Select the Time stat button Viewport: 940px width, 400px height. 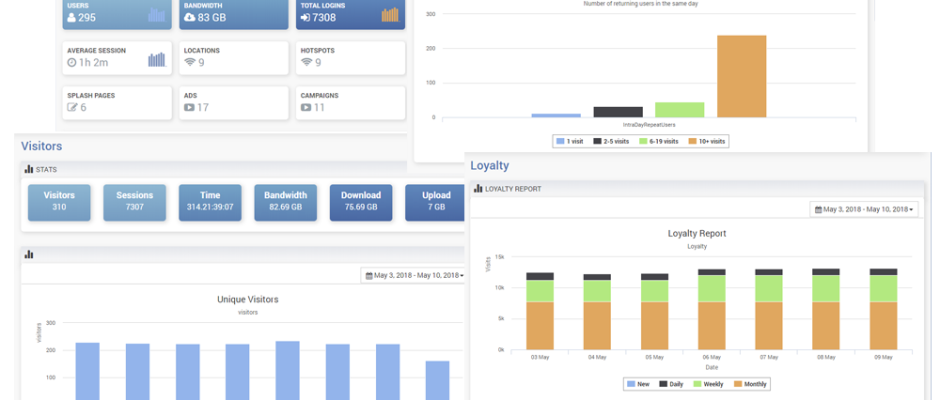tap(210, 202)
